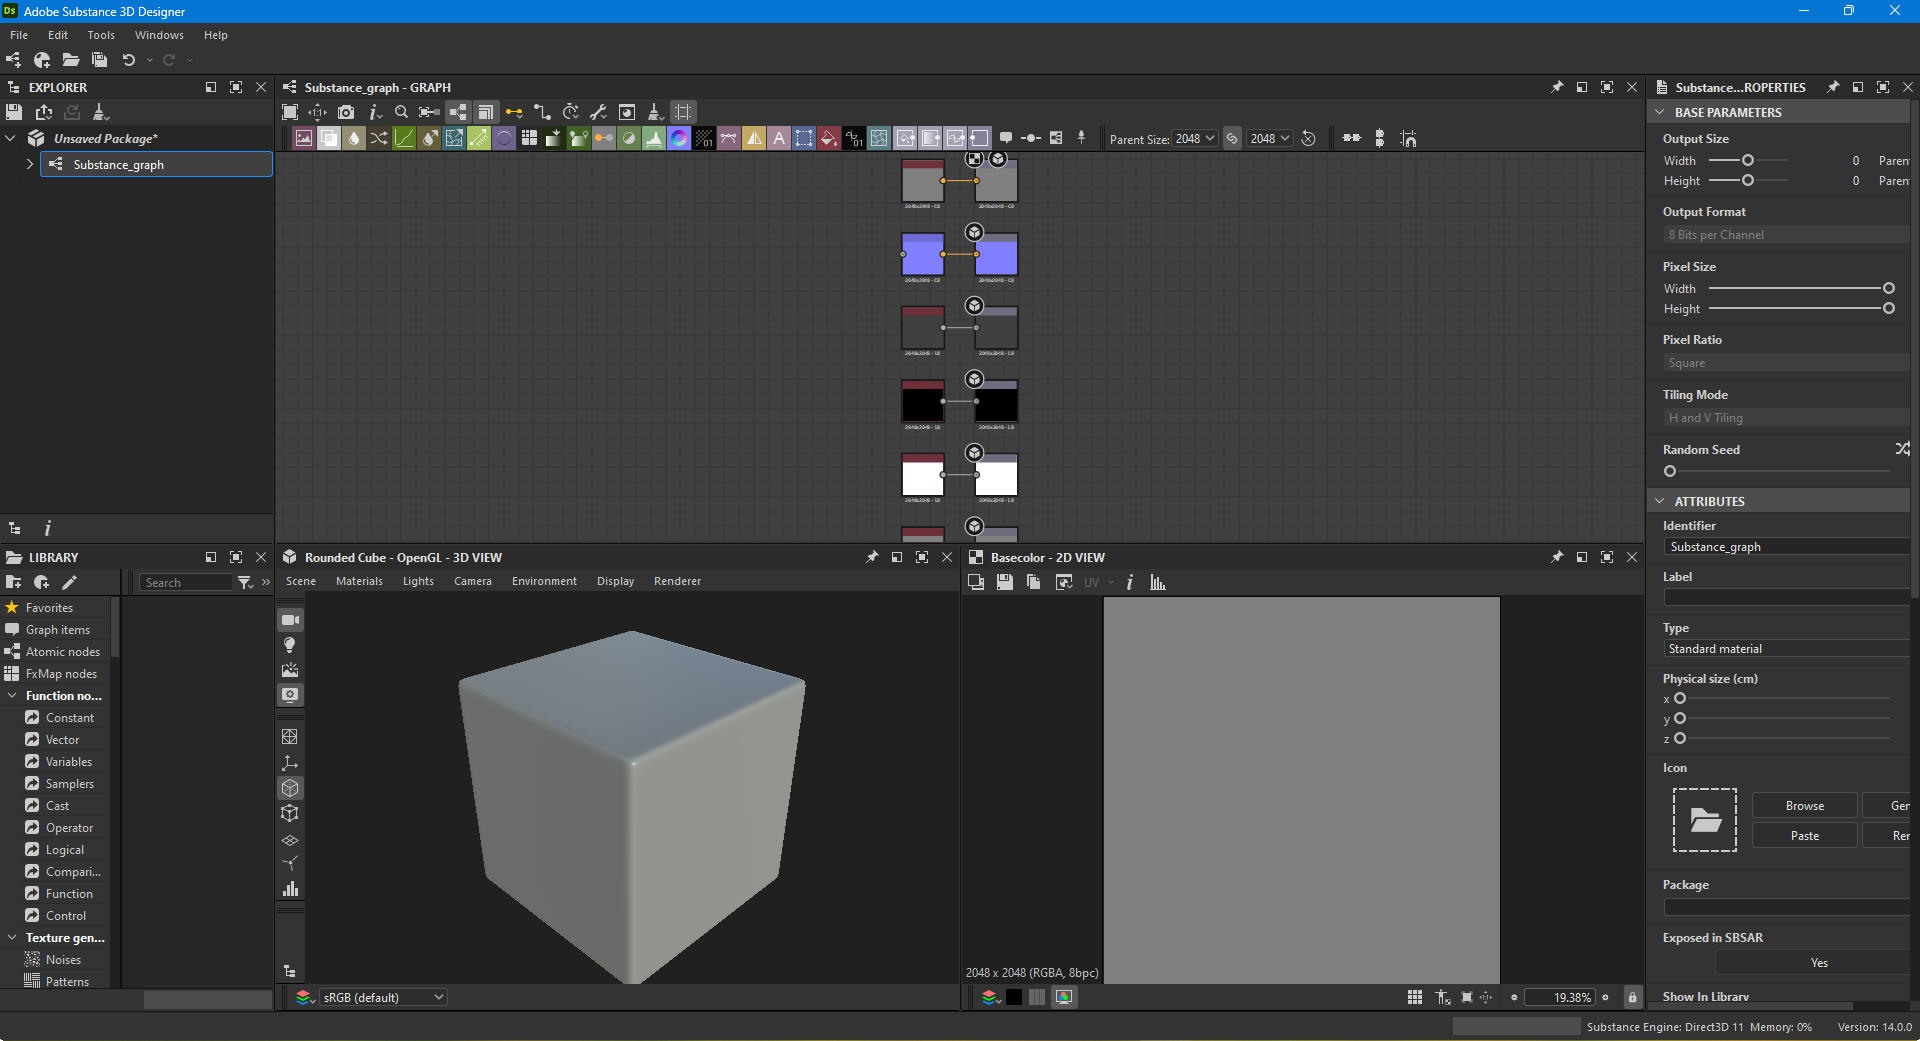This screenshot has height=1041, width=1920.
Task: Save the 2D view image with the disk icon
Action: [1005, 583]
